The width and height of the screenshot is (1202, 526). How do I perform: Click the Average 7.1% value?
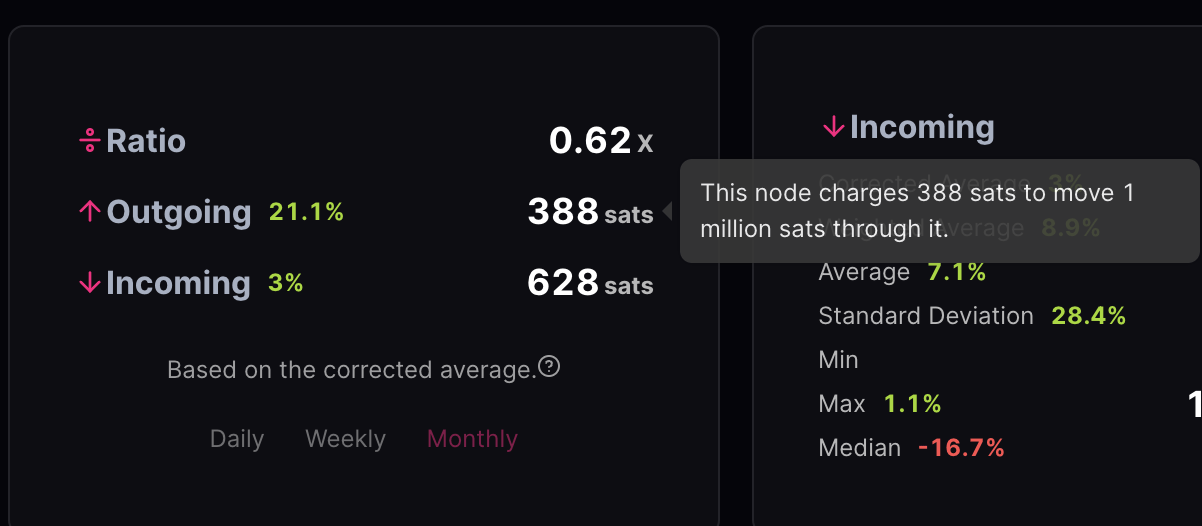pyautogui.click(x=957, y=272)
